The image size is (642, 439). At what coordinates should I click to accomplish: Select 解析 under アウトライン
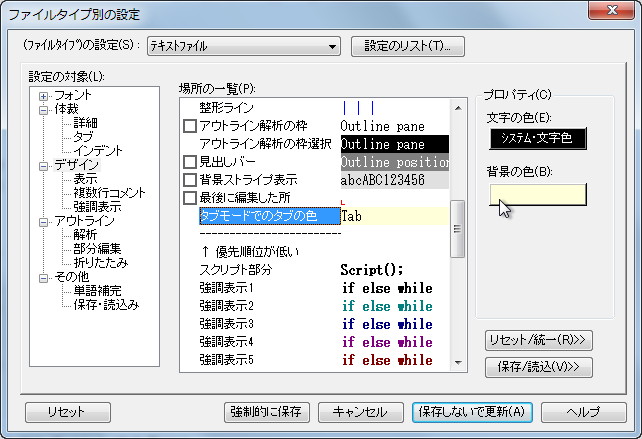click(x=85, y=235)
